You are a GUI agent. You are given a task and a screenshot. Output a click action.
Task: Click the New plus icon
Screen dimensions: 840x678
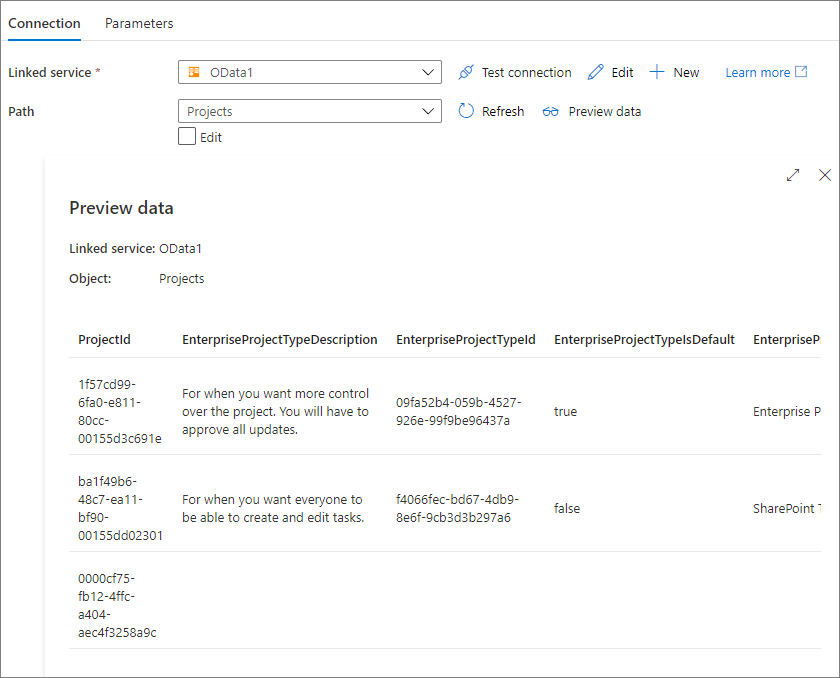[x=657, y=72]
